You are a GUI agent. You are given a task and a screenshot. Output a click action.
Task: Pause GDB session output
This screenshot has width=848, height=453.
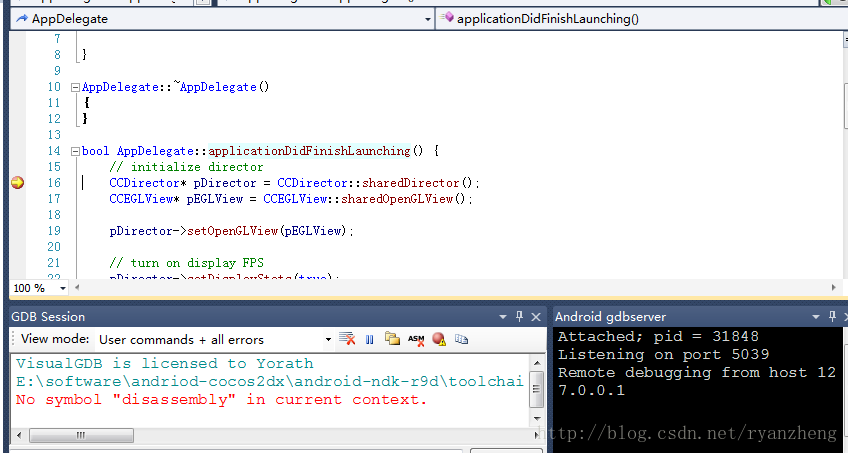click(x=370, y=339)
